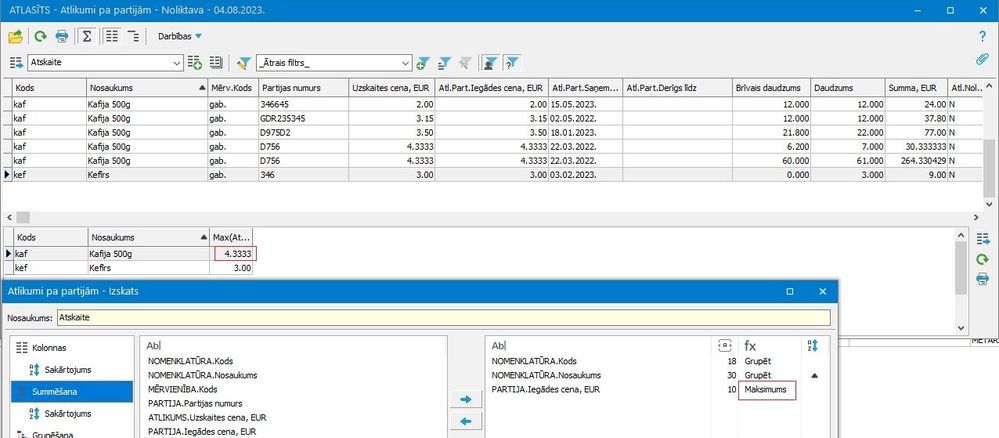
Task: Click the open folder icon in toolbar
Action: click(x=15, y=36)
